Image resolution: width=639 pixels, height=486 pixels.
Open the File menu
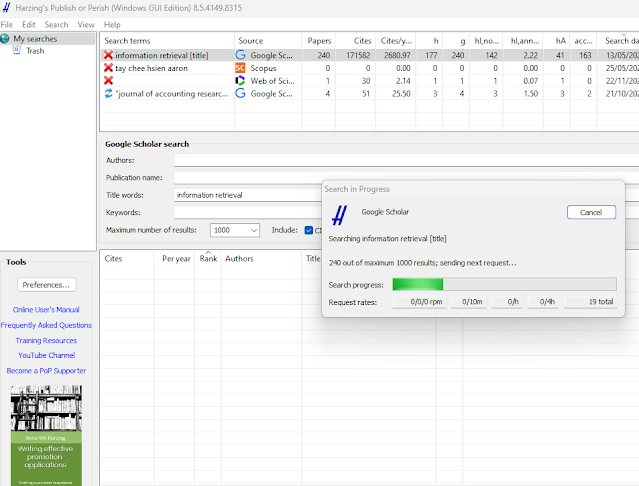coord(7,24)
